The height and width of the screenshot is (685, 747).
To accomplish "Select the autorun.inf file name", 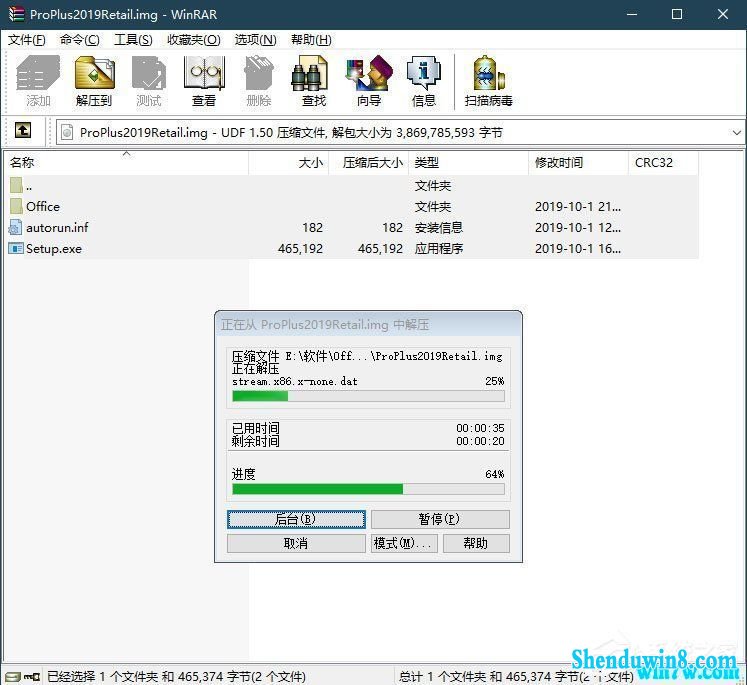I will 57,227.
